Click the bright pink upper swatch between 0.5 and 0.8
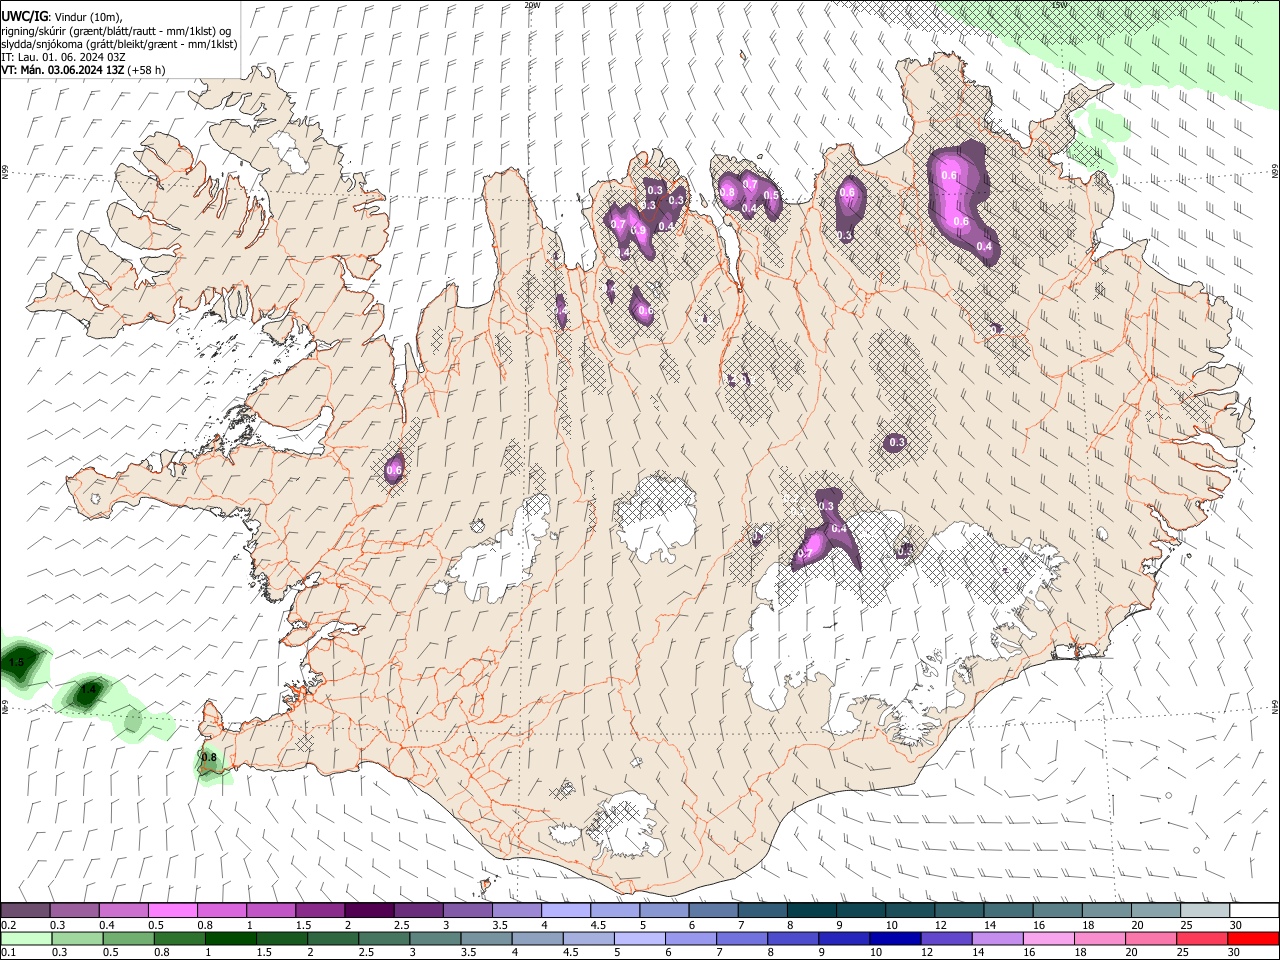The height and width of the screenshot is (960, 1280). 173,910
